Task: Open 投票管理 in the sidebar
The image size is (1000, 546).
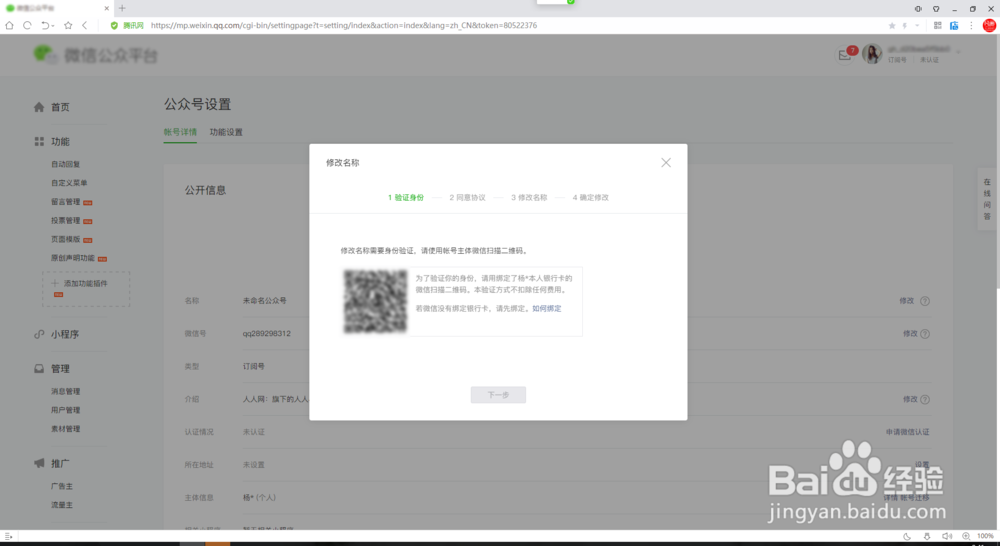Action: tap(66, 221)
